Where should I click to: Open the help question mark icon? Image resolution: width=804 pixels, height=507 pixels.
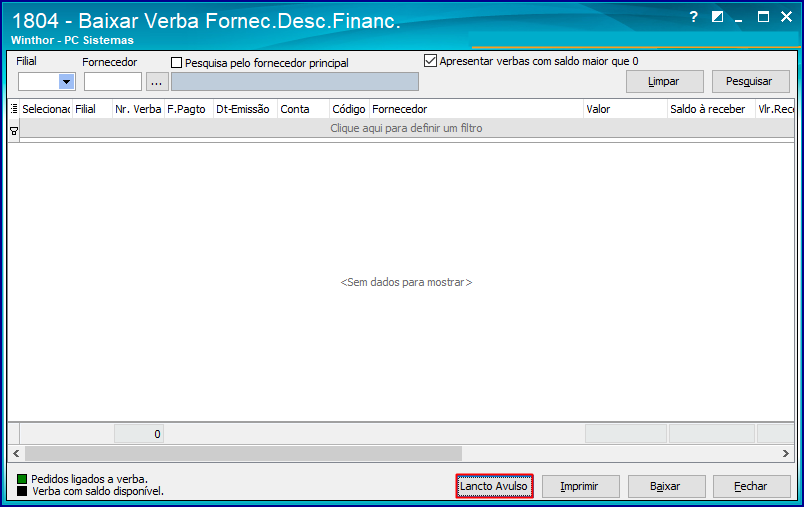(693, 17)
